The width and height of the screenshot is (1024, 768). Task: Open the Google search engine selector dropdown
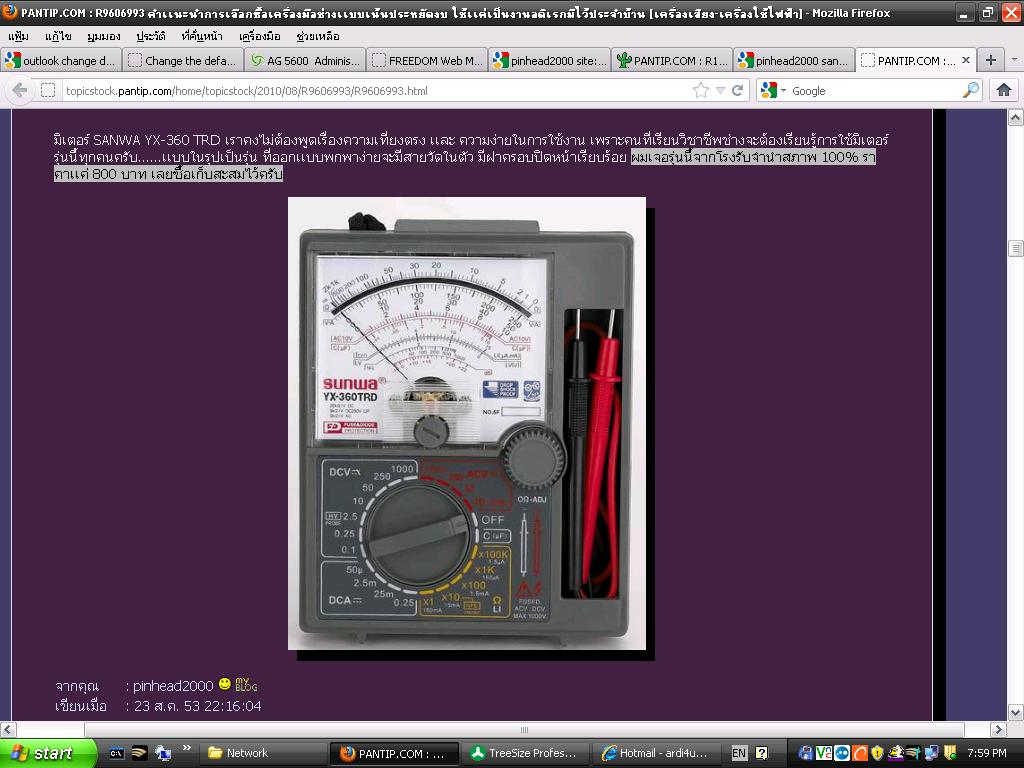point(773,90)
